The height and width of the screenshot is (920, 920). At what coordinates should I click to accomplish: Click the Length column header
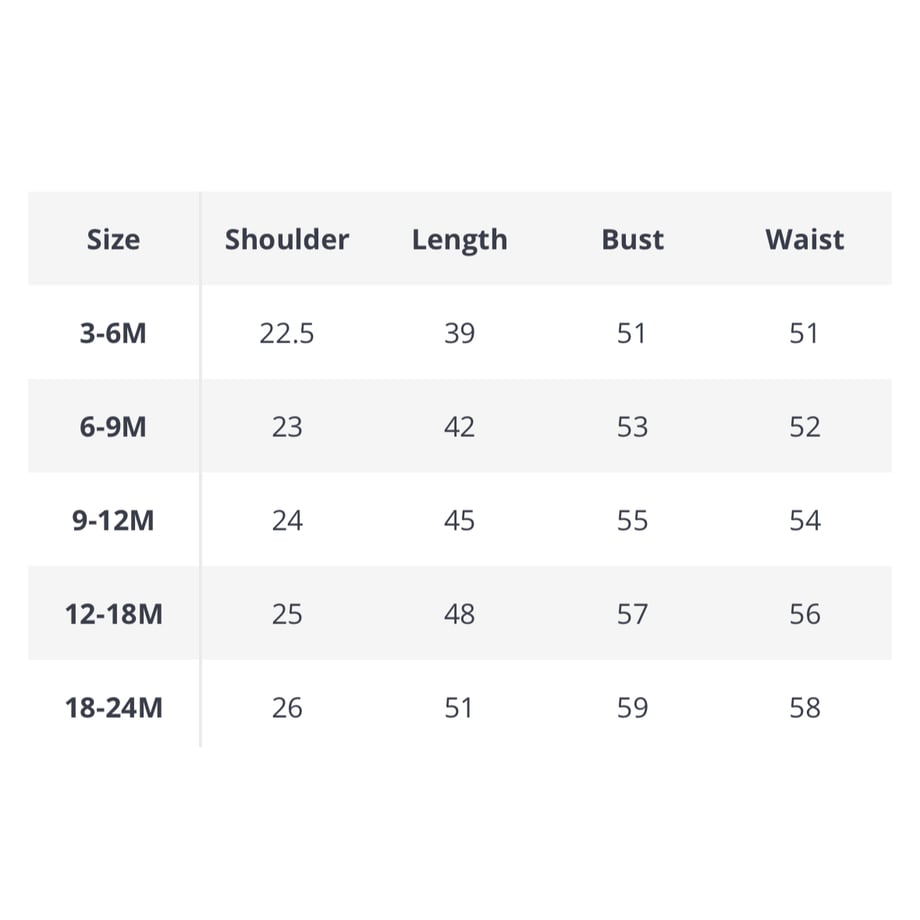459,241
